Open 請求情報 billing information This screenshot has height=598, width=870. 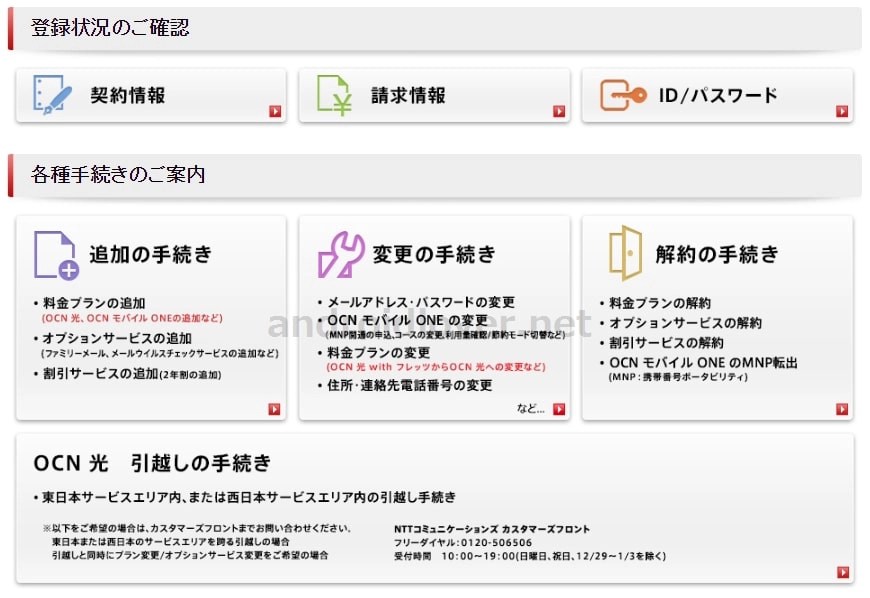[x=434, y=95]
